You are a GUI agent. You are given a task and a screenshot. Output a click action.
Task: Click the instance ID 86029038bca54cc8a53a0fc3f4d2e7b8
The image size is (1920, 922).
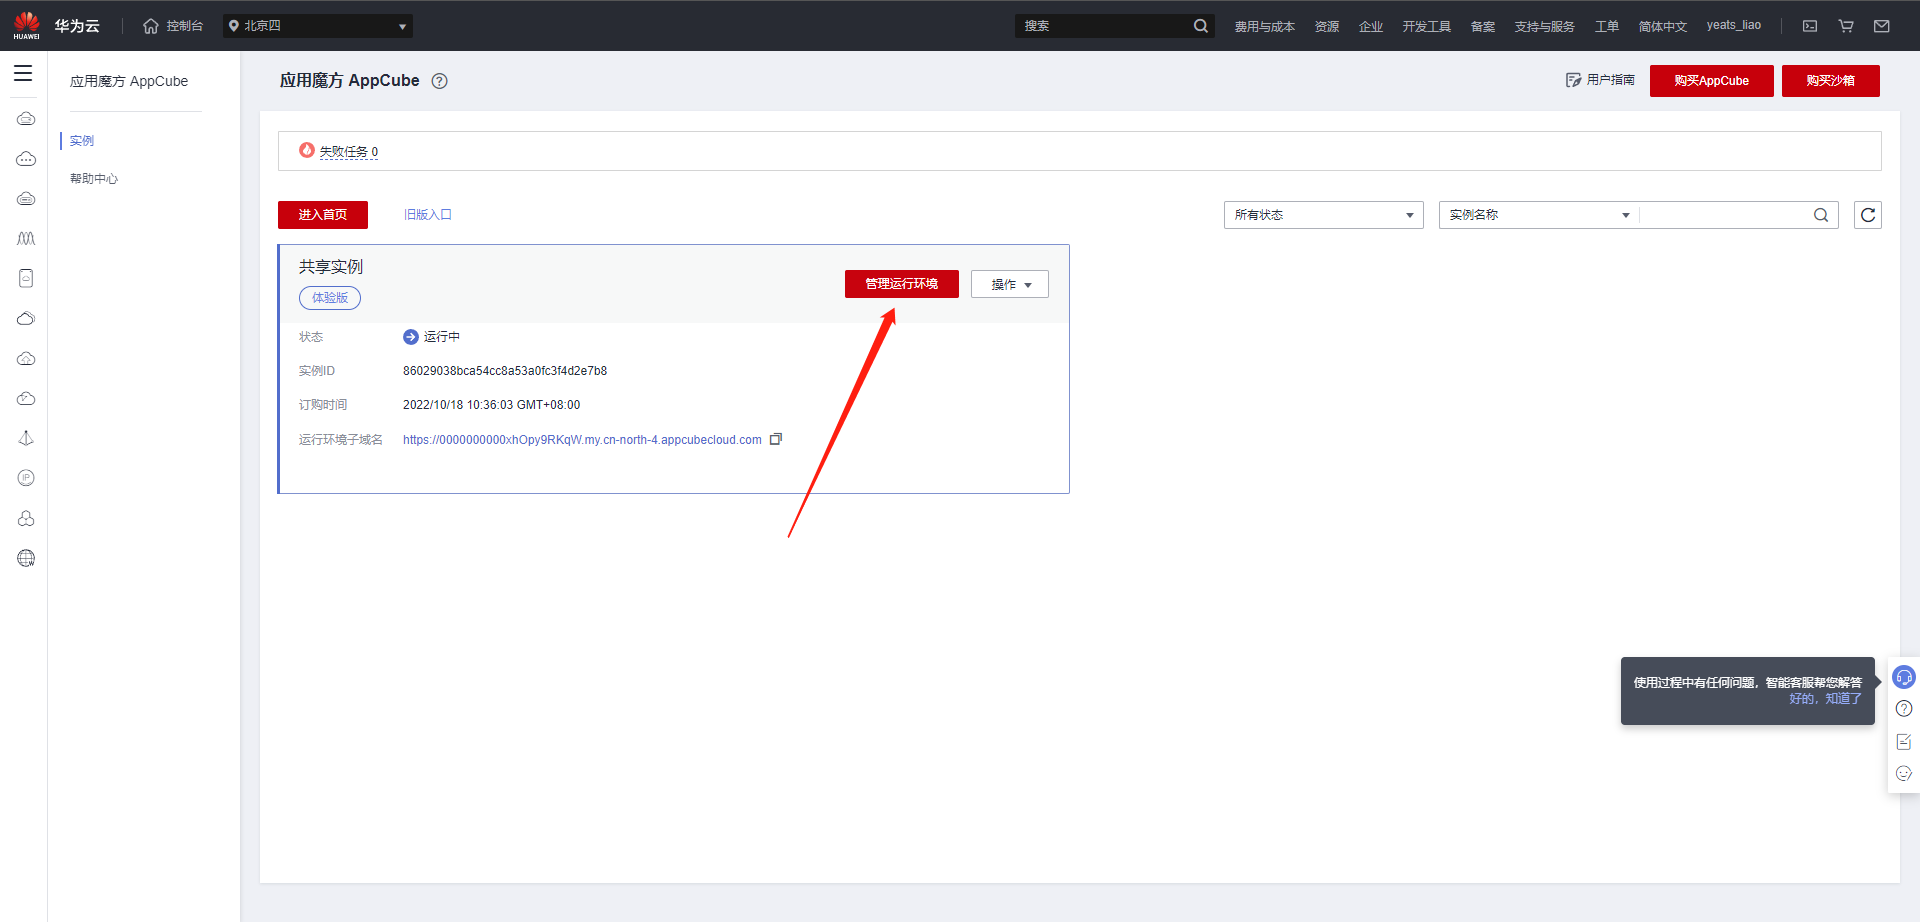pos(505,371)
